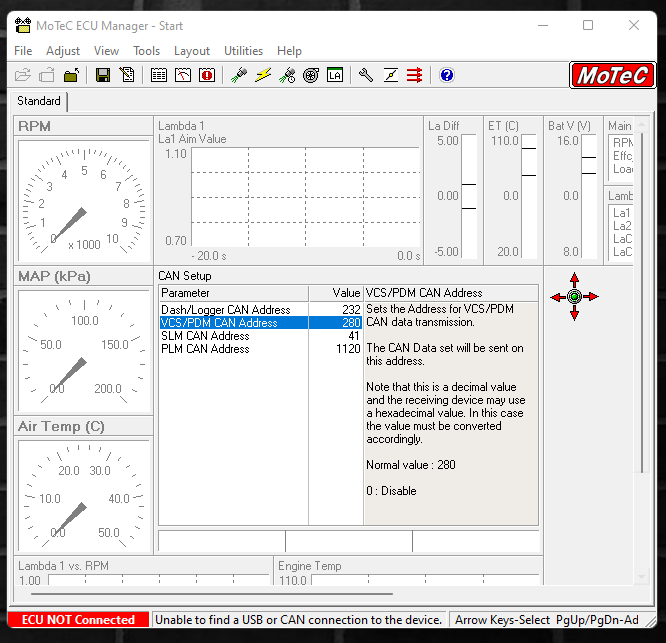The width and height of the screenshot is (666, 643).
Task: Click the red warning diagnostics icon
Action: (207, 75)
